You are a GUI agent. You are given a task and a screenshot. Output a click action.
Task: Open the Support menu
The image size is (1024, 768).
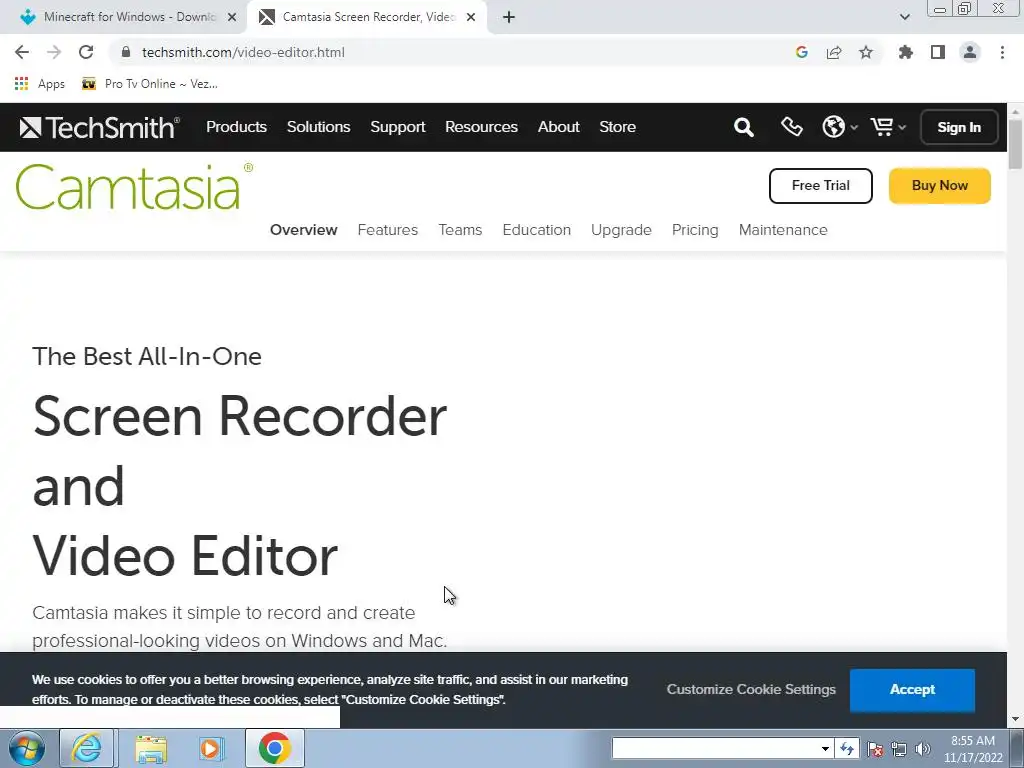(x=398, y=127)
